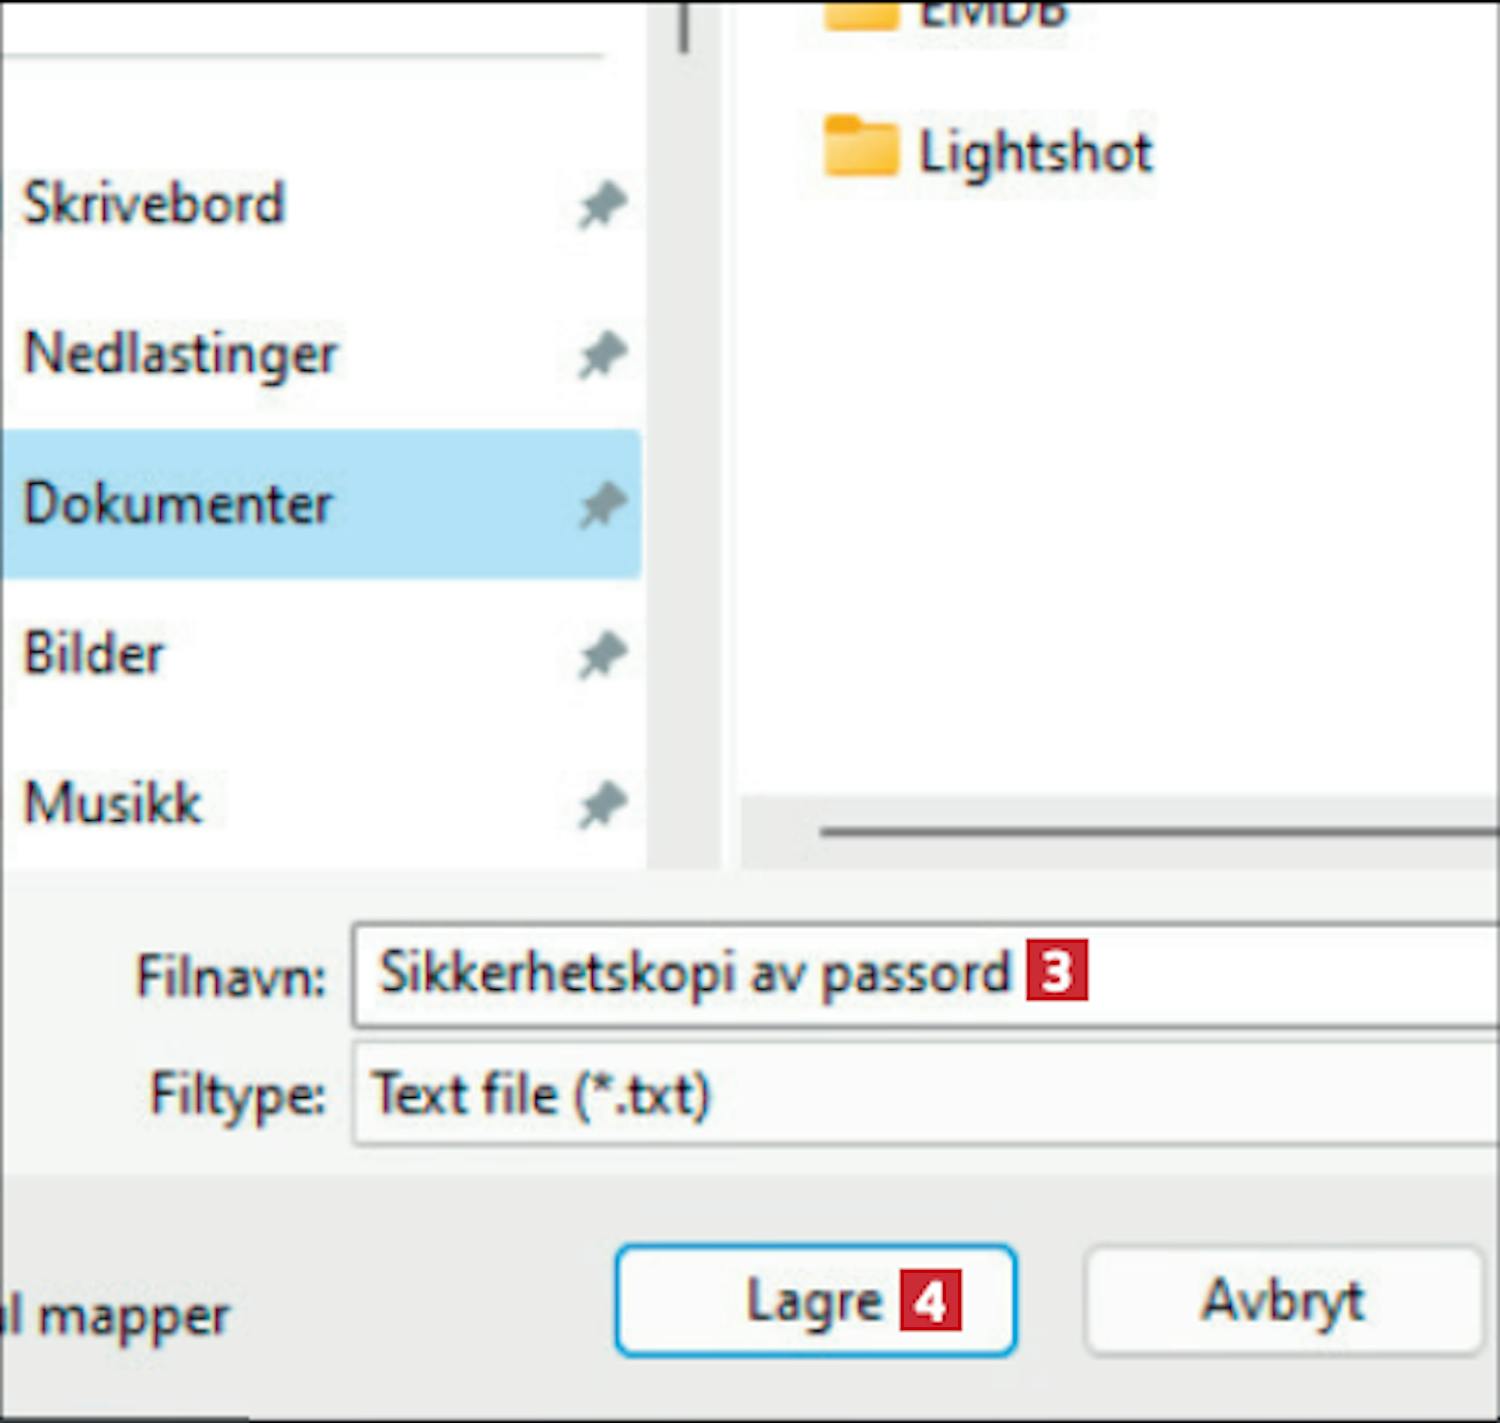The image size is (1500, 1423).
Task: Select Dokumenter in the sidebar
Action: [x=178, y=503]
